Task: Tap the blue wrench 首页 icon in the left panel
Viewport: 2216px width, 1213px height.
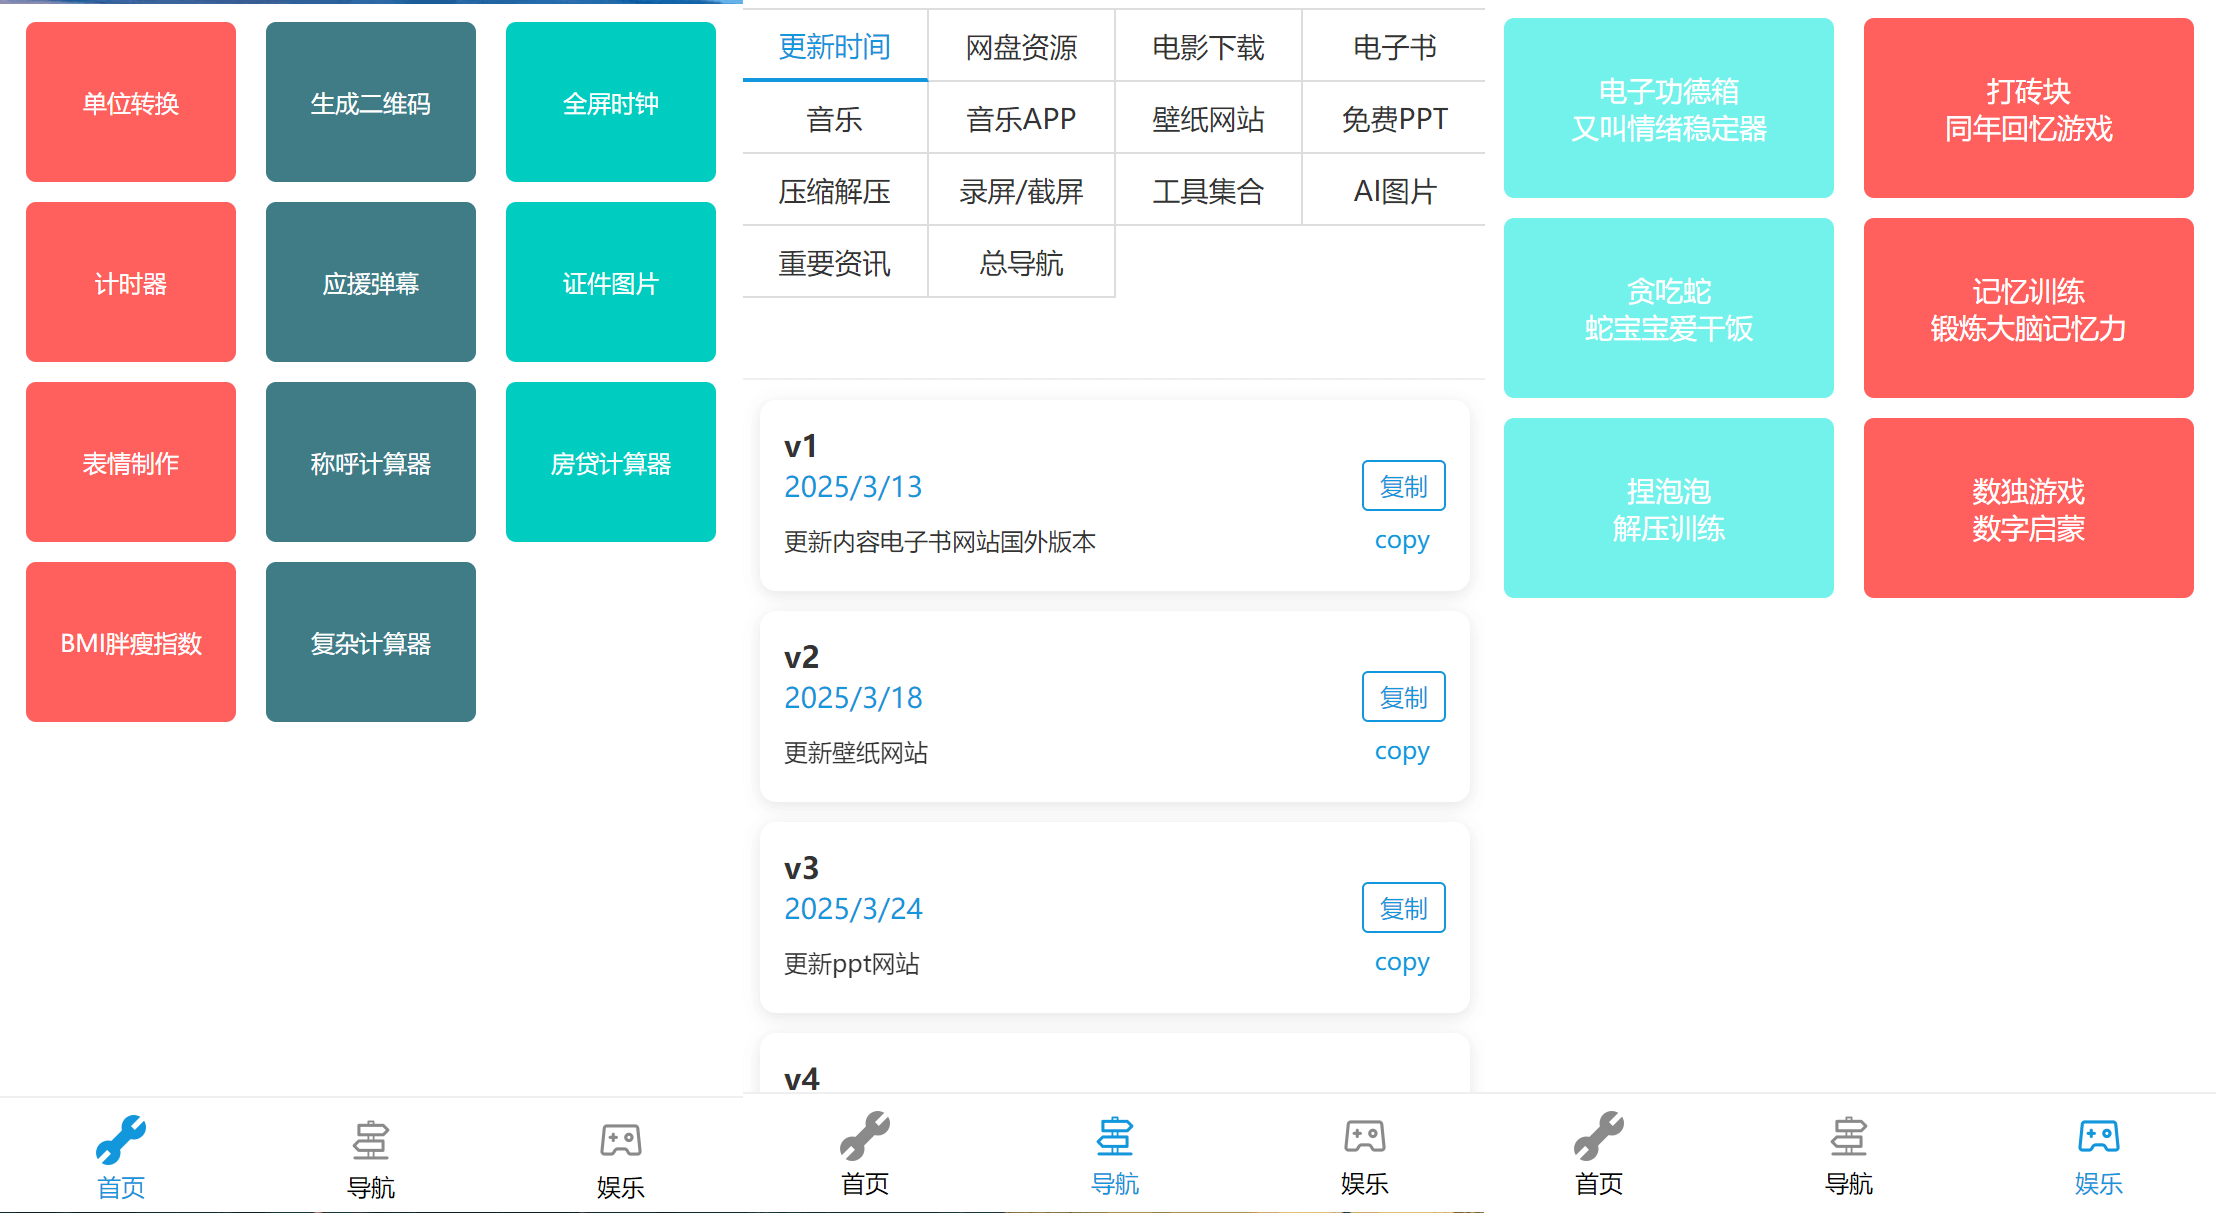Action: pos(121,1140)
